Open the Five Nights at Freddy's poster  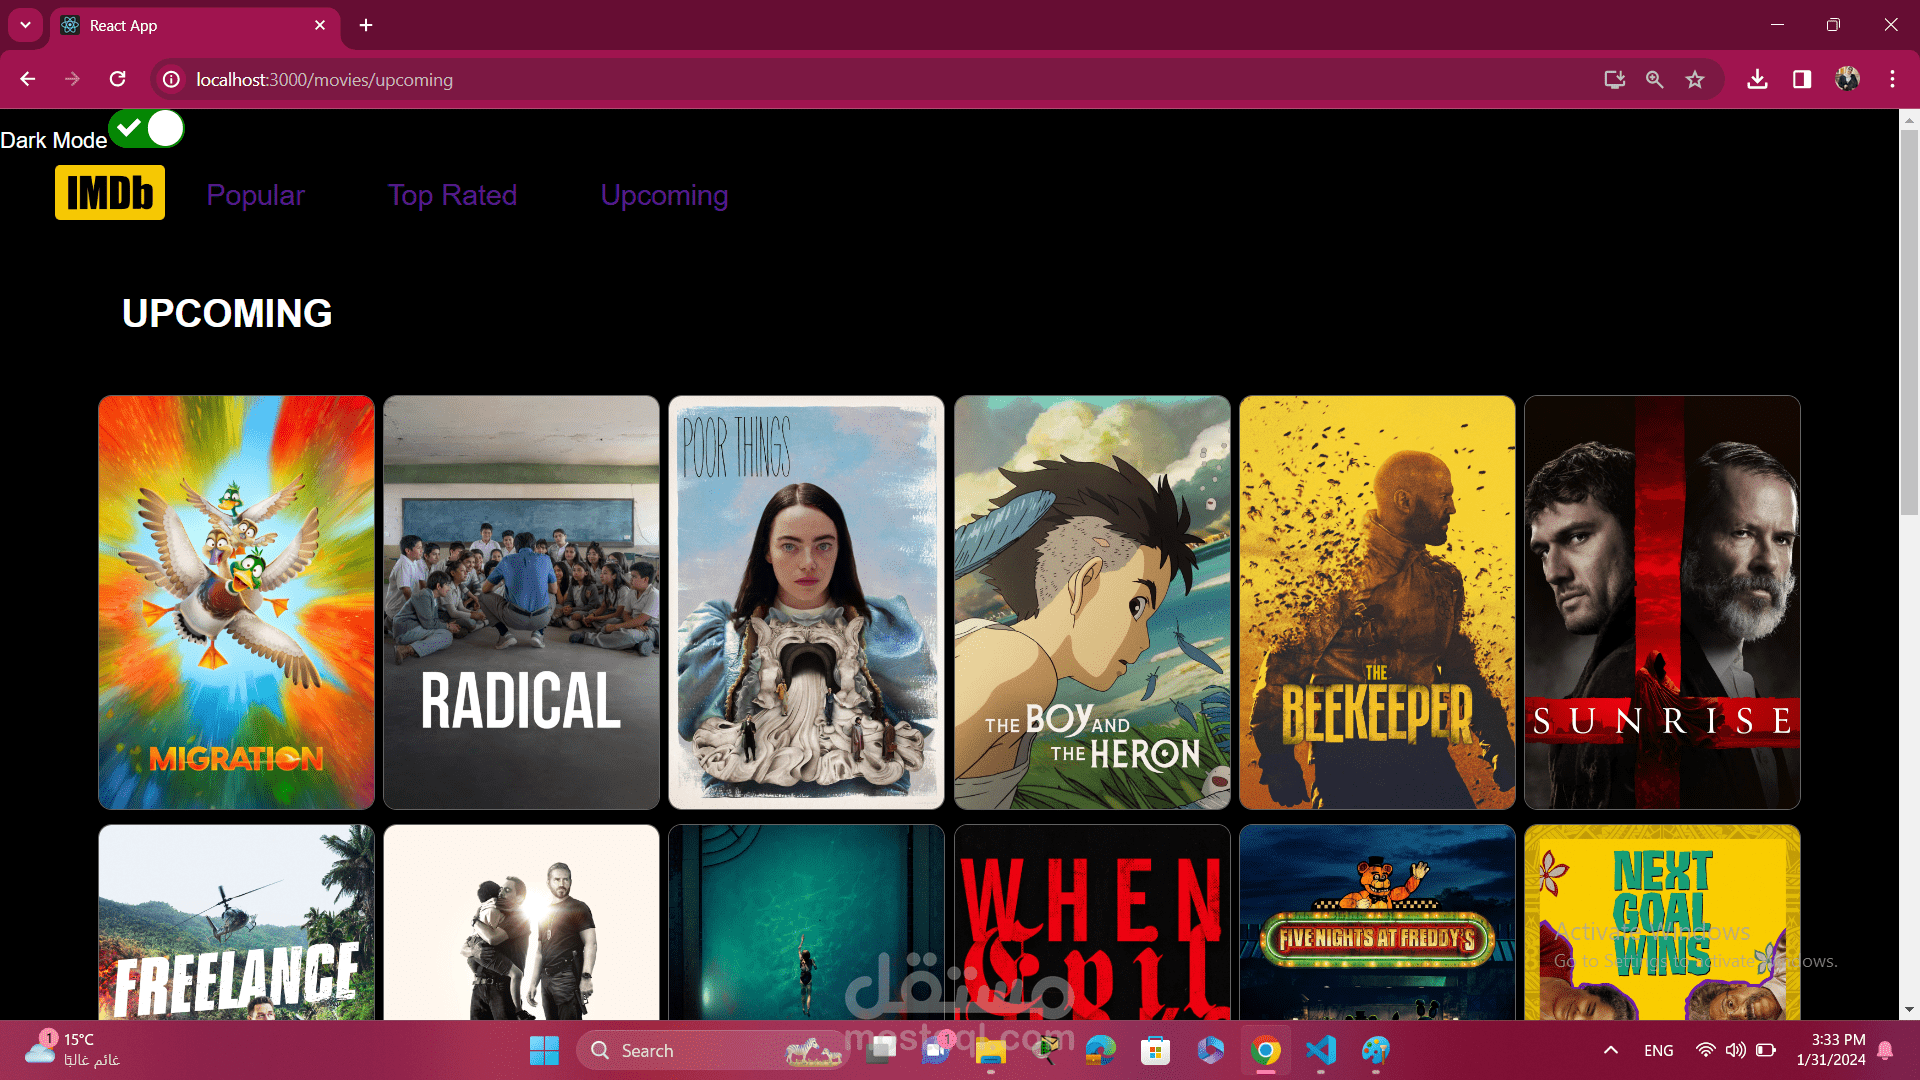[1377, 922]
